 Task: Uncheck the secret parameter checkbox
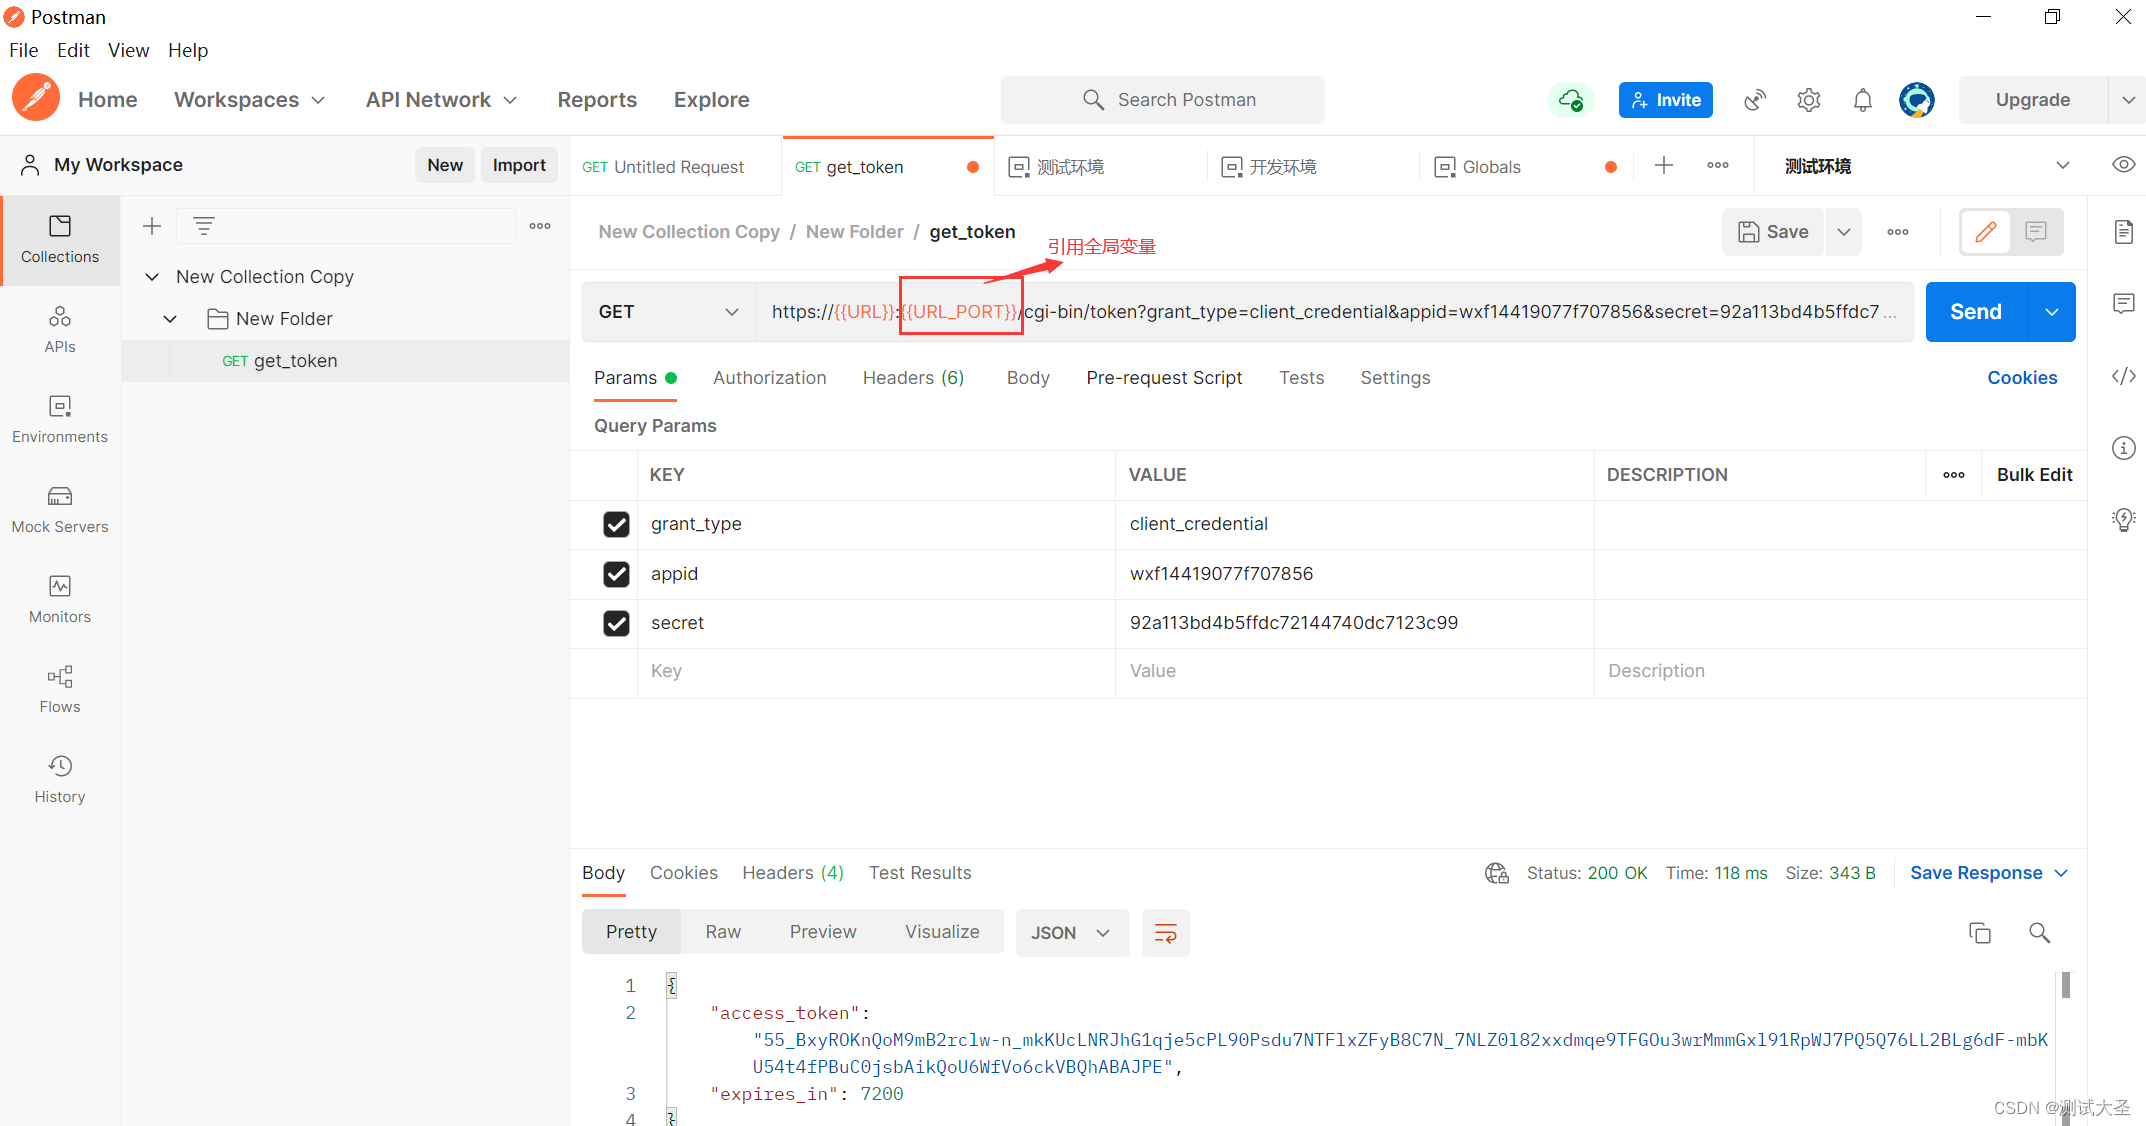point(616,623)
